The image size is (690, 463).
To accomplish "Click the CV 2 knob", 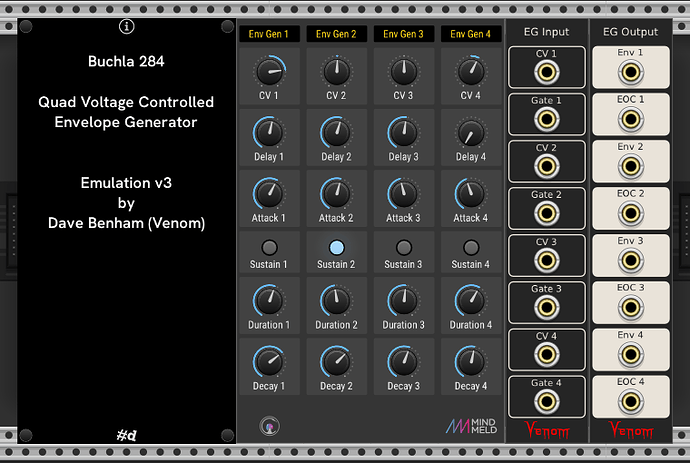I will [x=337, y=72].
